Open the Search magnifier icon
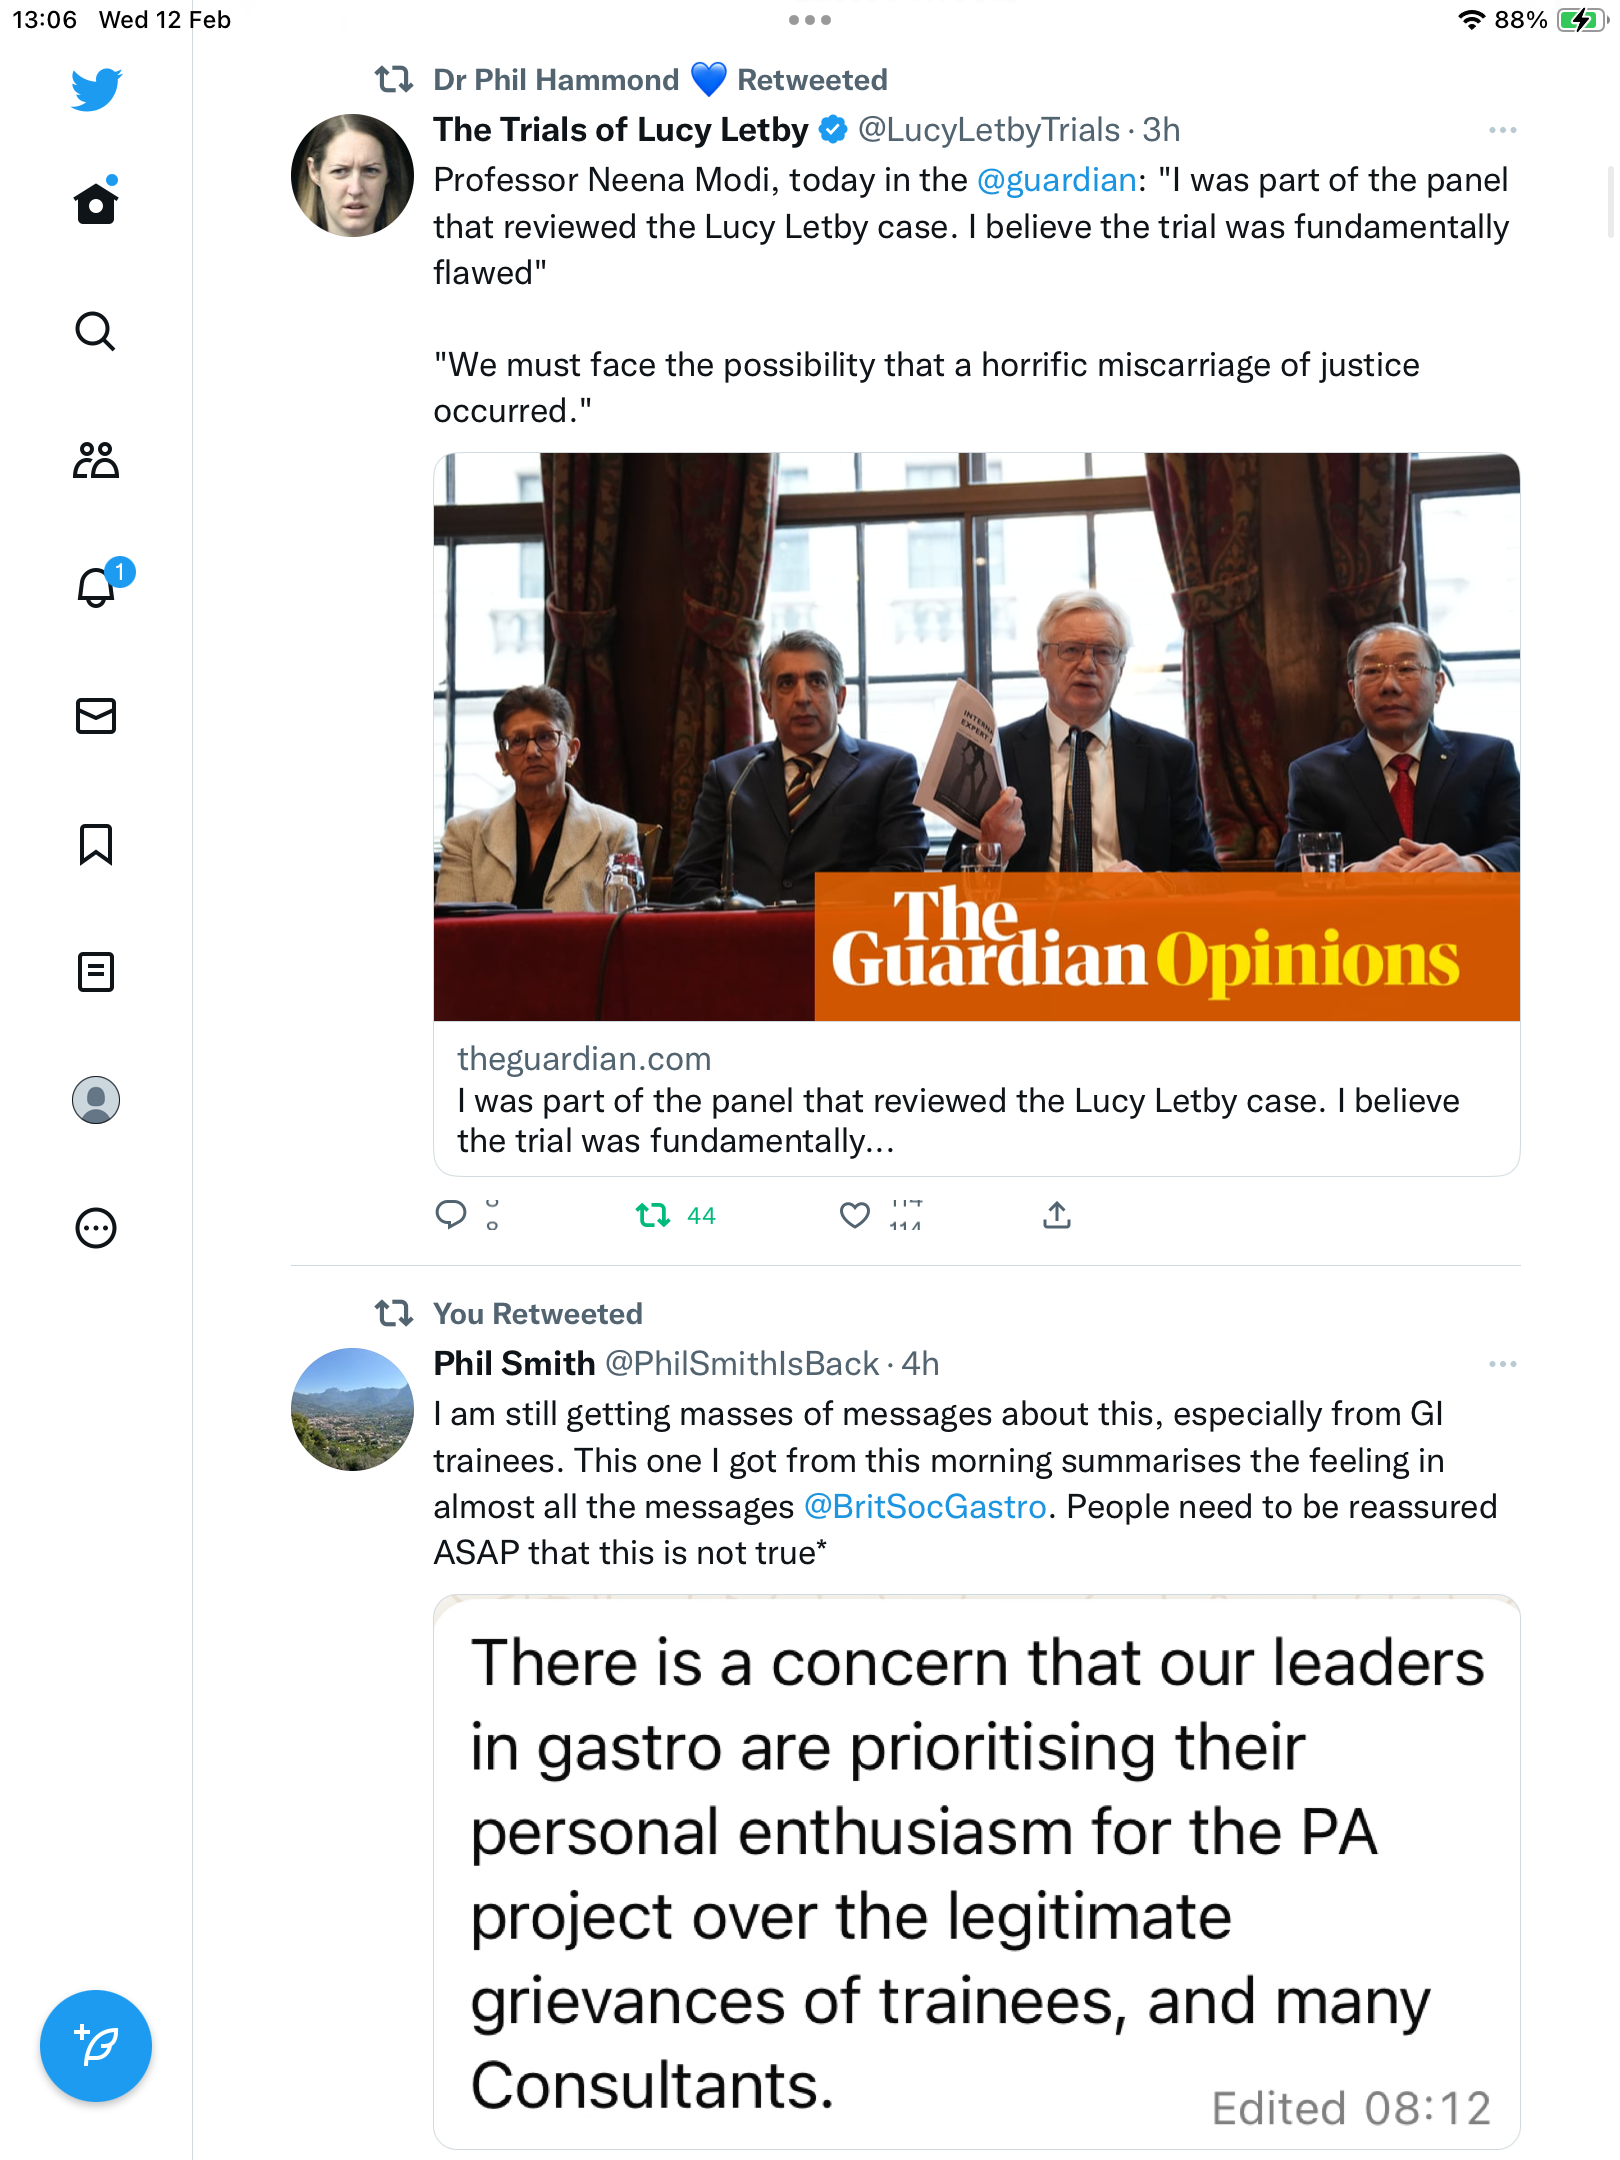The width and height of the screenshot is (1620, 2160). click(x=96, y=332)
